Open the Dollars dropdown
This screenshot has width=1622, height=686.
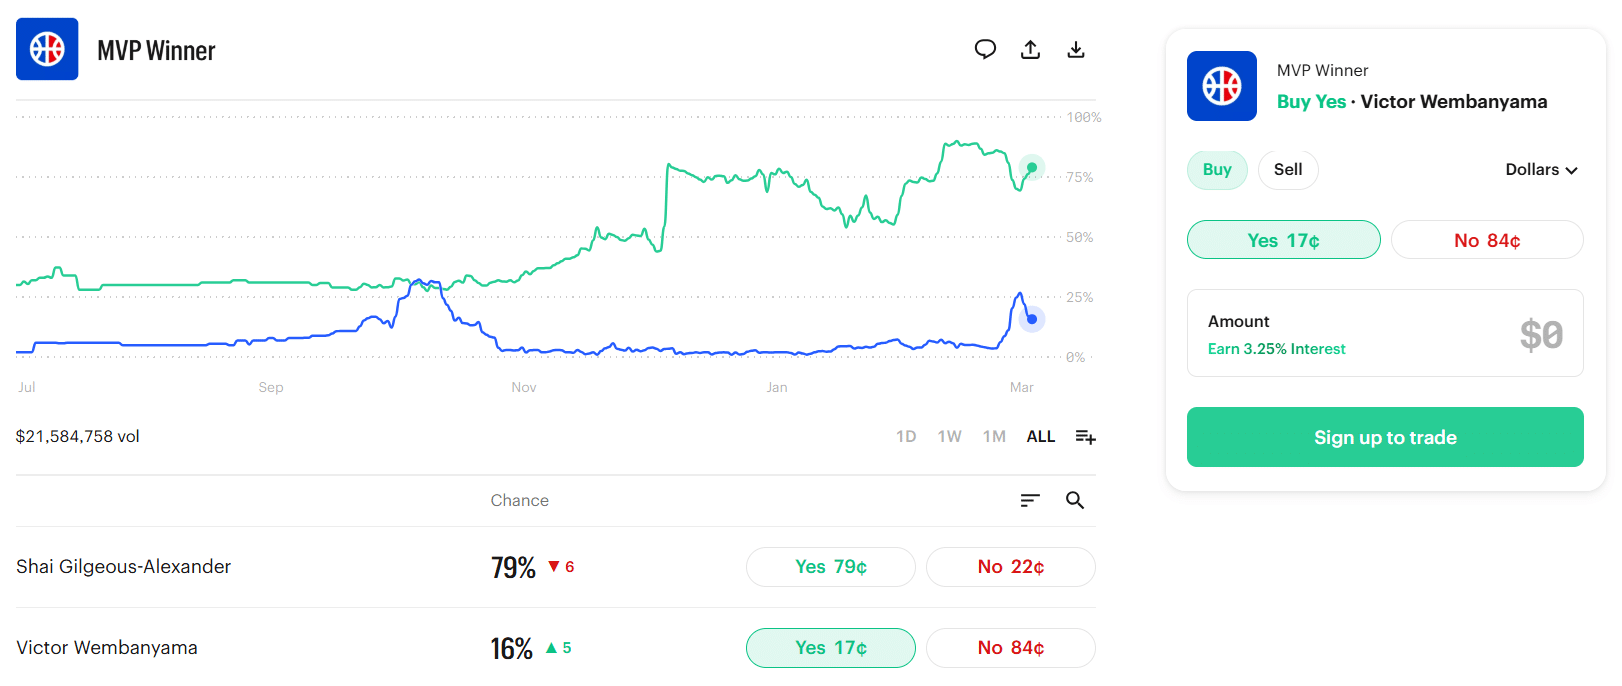coord(1541,169)
